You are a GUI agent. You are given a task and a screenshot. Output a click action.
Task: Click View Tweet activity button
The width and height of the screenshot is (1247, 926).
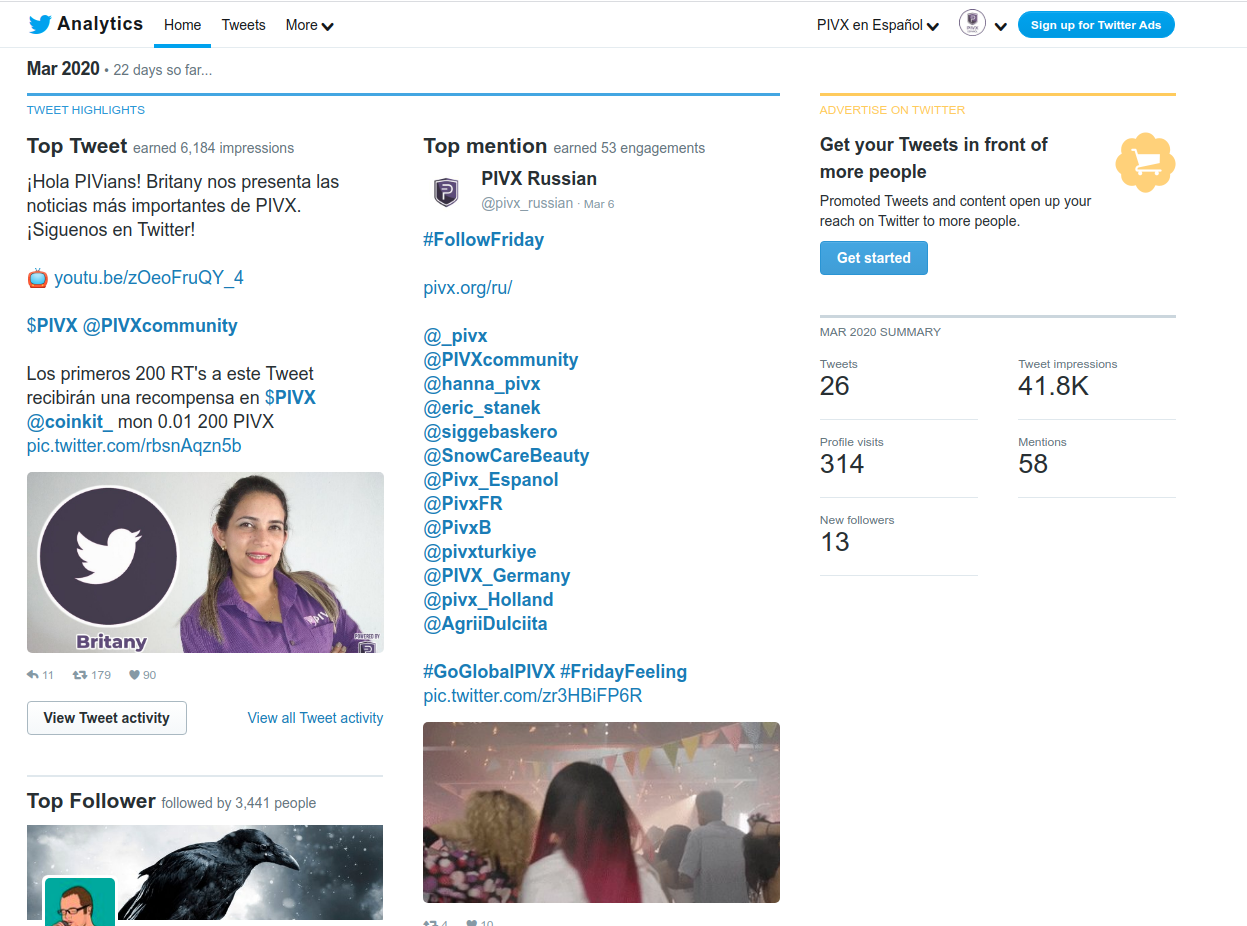107,718
